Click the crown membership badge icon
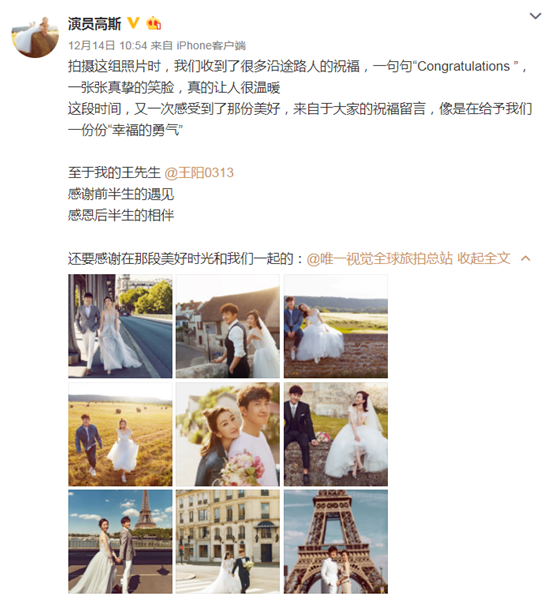The image size is (558, 602). coord(154,24)
